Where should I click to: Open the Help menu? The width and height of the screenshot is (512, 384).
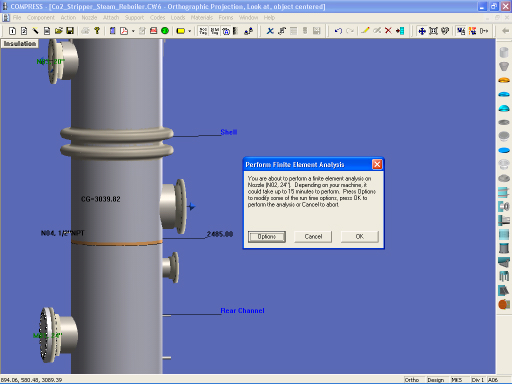(x=269, y=18)
